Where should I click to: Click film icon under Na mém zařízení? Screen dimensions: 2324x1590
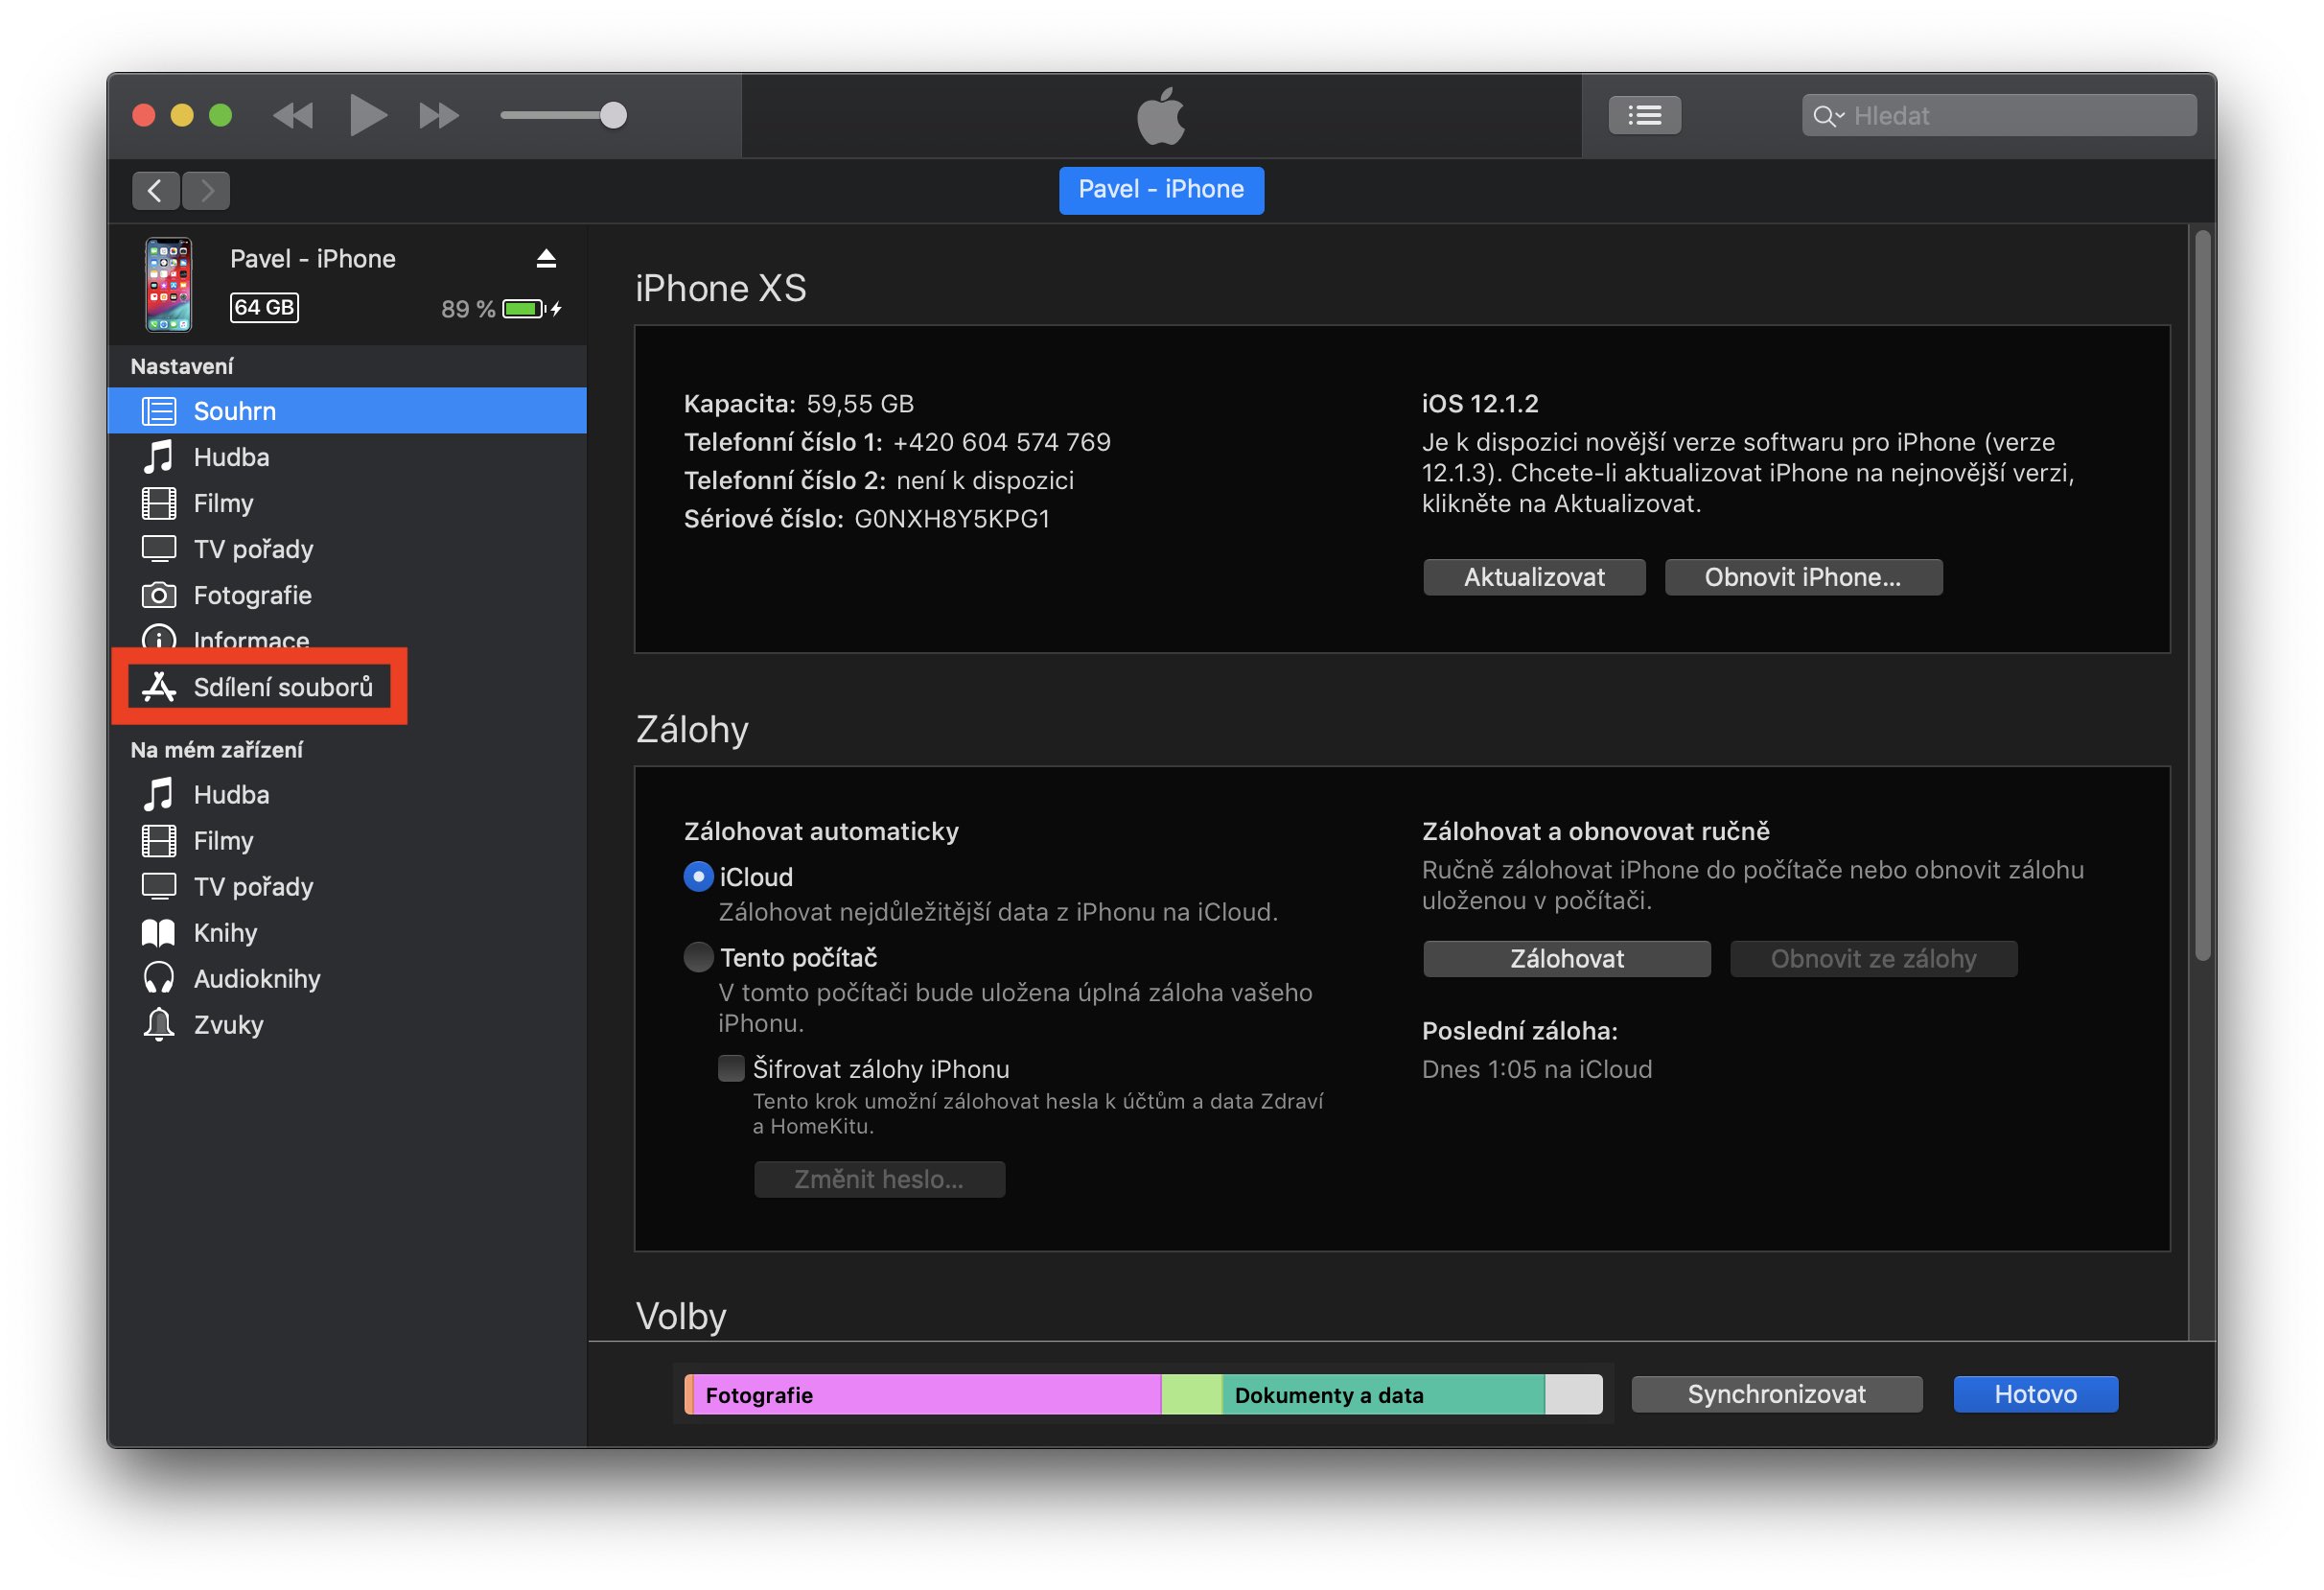pyautogui.click(x=159, y=841)
